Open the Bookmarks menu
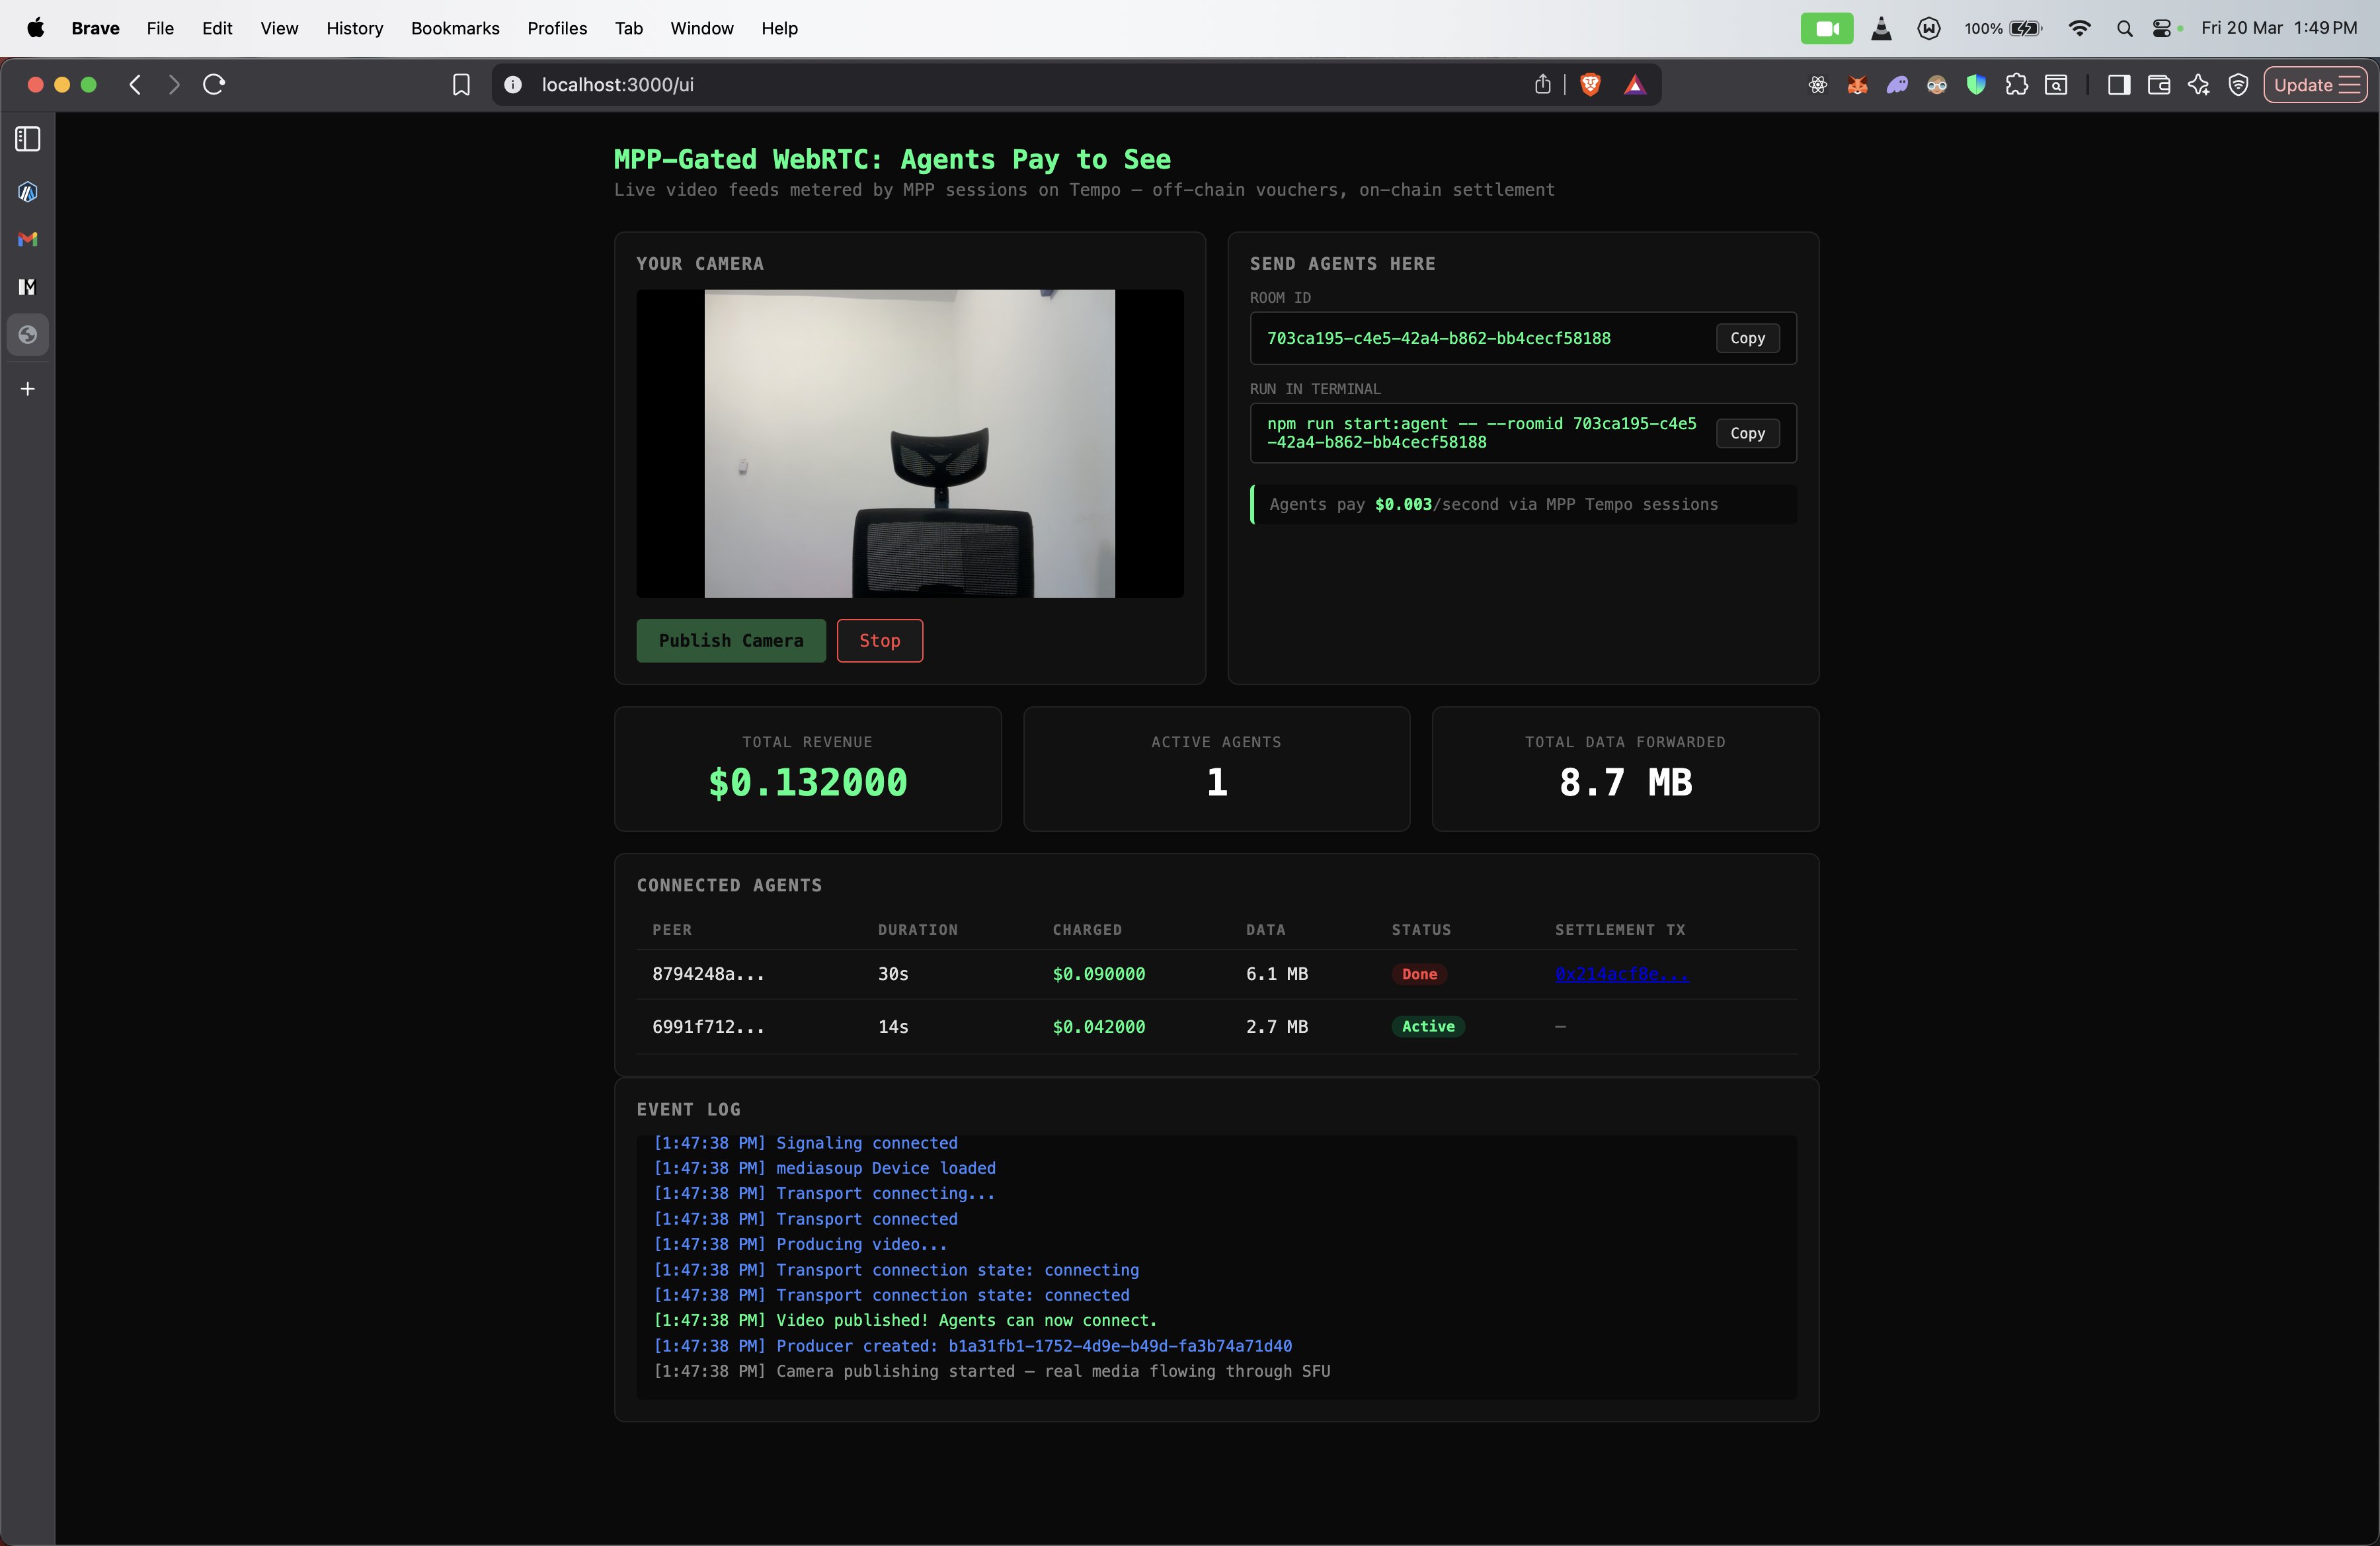Screen dimensions: 2380x1546 [455, 28]
